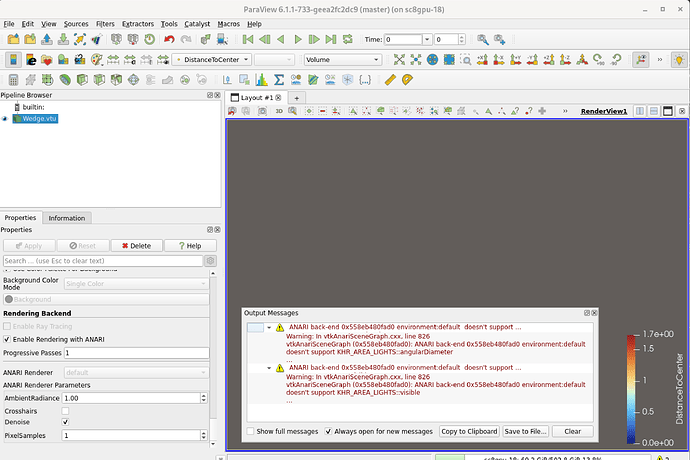
Task: Undo last action with red arrow
Action: (x=169, y=39)
